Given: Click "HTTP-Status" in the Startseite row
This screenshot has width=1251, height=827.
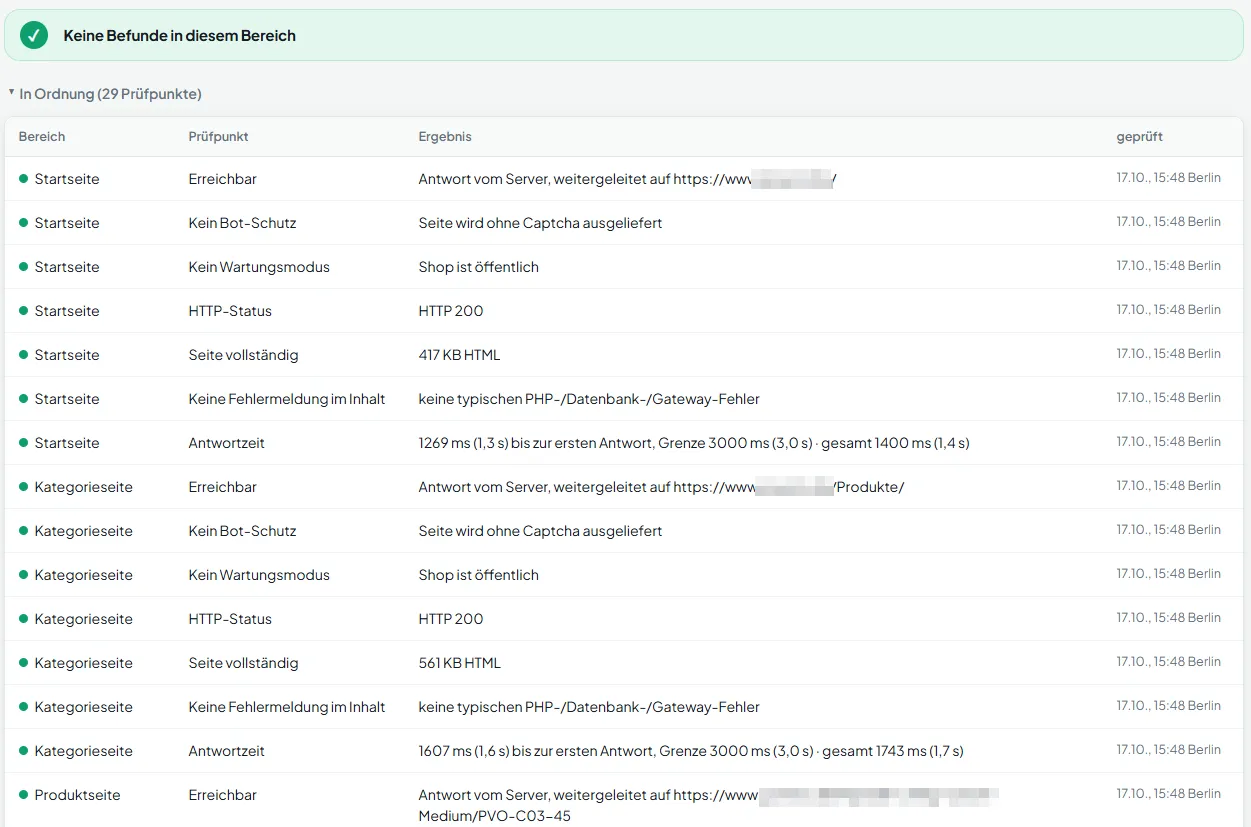Looking at the screenshot, I should pyautogui.click(x=230, y=311).
